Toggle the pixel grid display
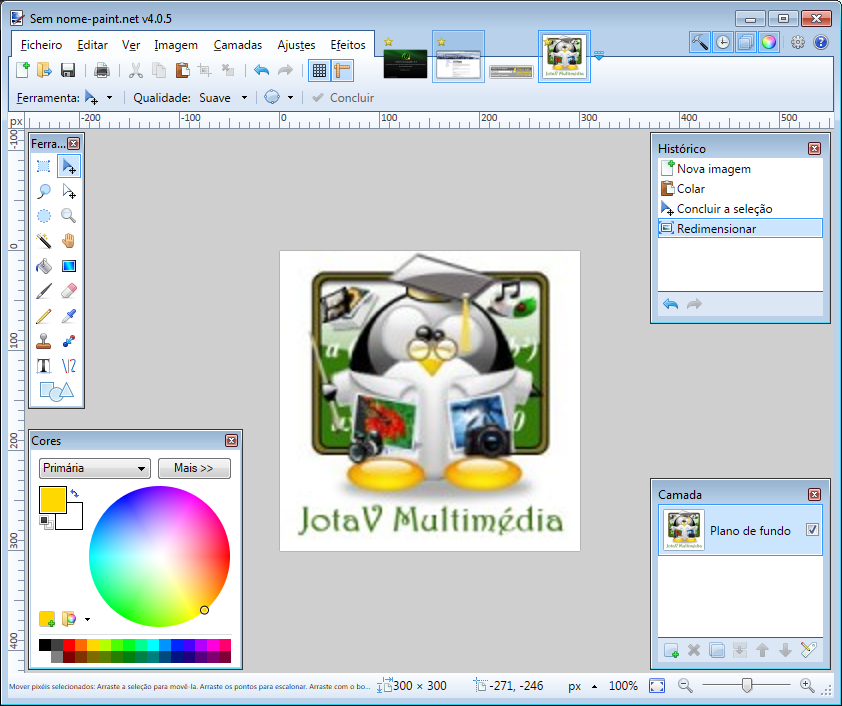 point(317,70)
